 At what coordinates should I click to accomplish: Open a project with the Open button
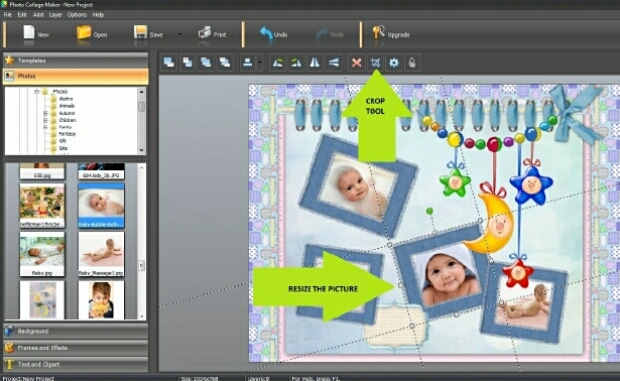[92, 34]
